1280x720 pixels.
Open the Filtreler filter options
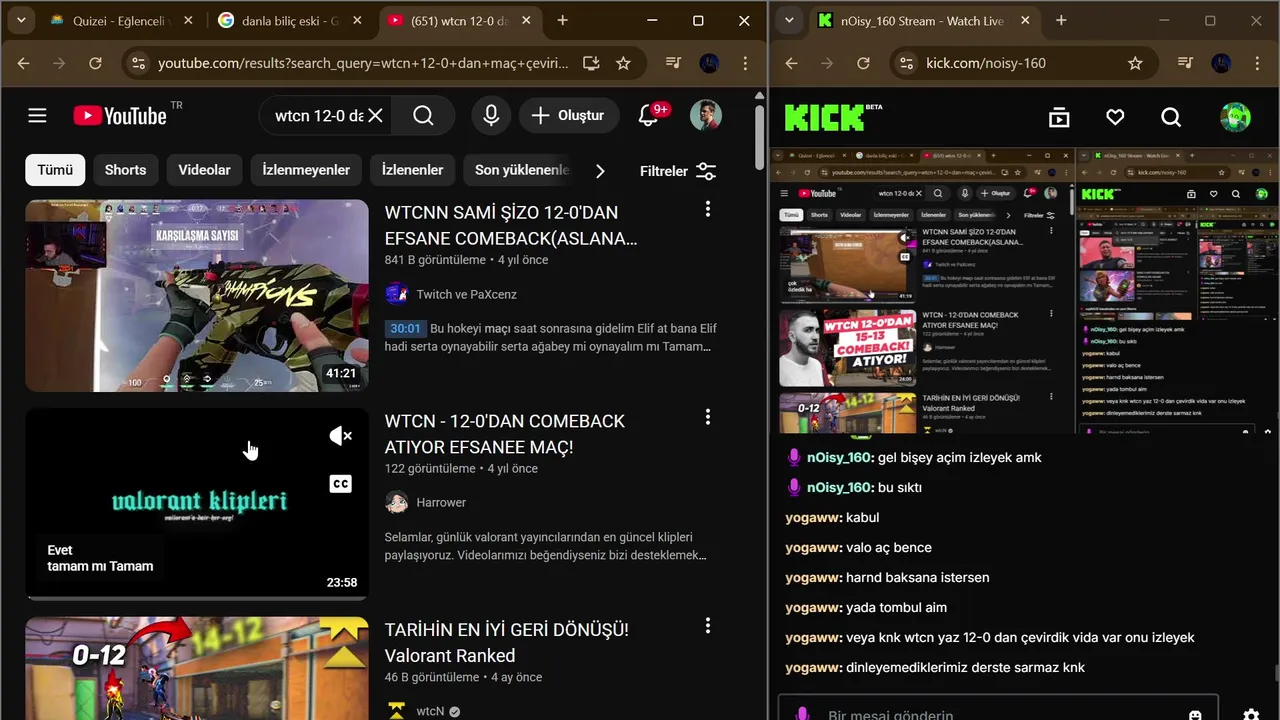(x=678, y=171)
